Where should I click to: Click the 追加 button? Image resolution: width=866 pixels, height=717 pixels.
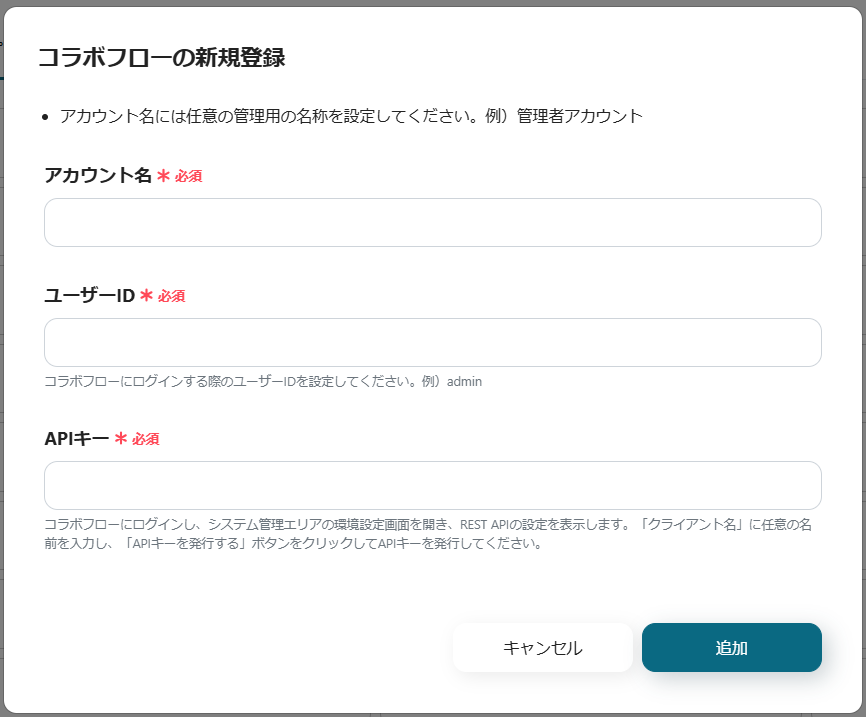[731, 647]
